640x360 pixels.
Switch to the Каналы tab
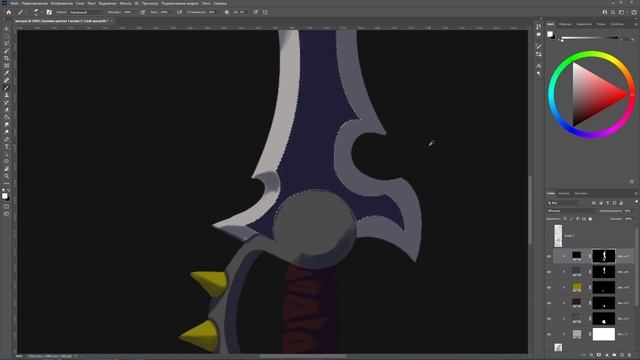564,193
